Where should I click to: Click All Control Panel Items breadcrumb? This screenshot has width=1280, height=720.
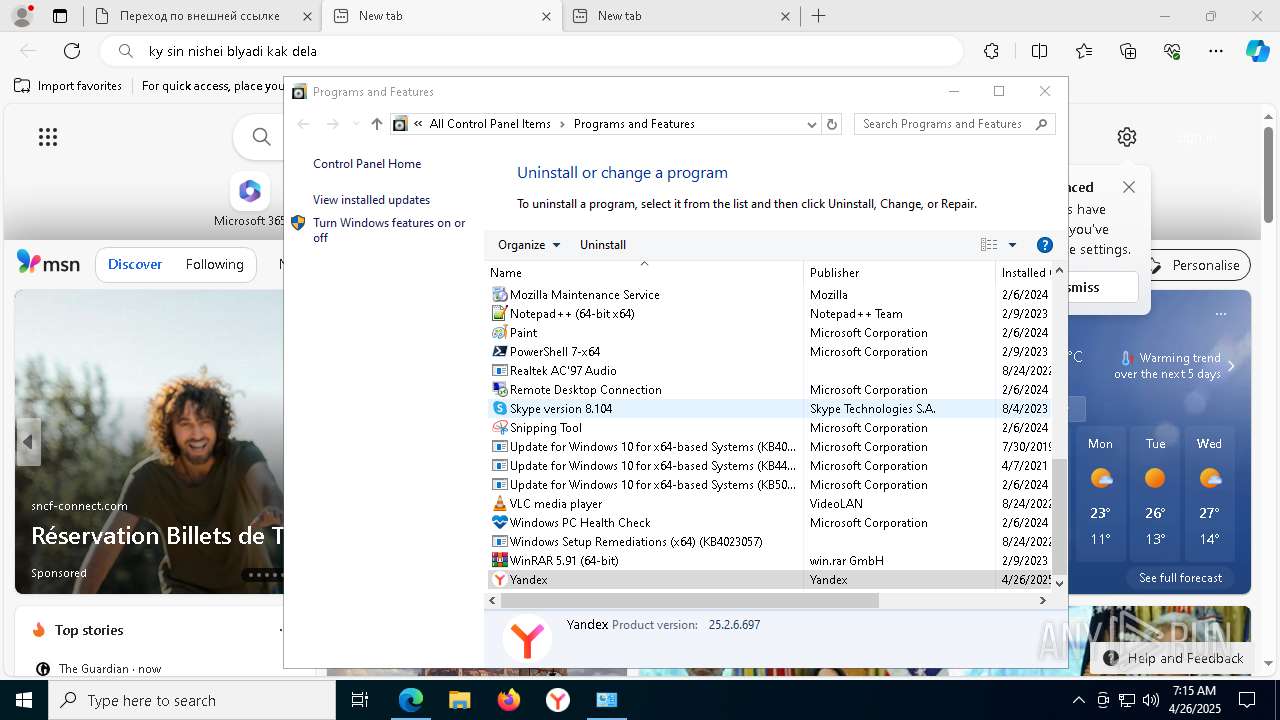(490, 124)
